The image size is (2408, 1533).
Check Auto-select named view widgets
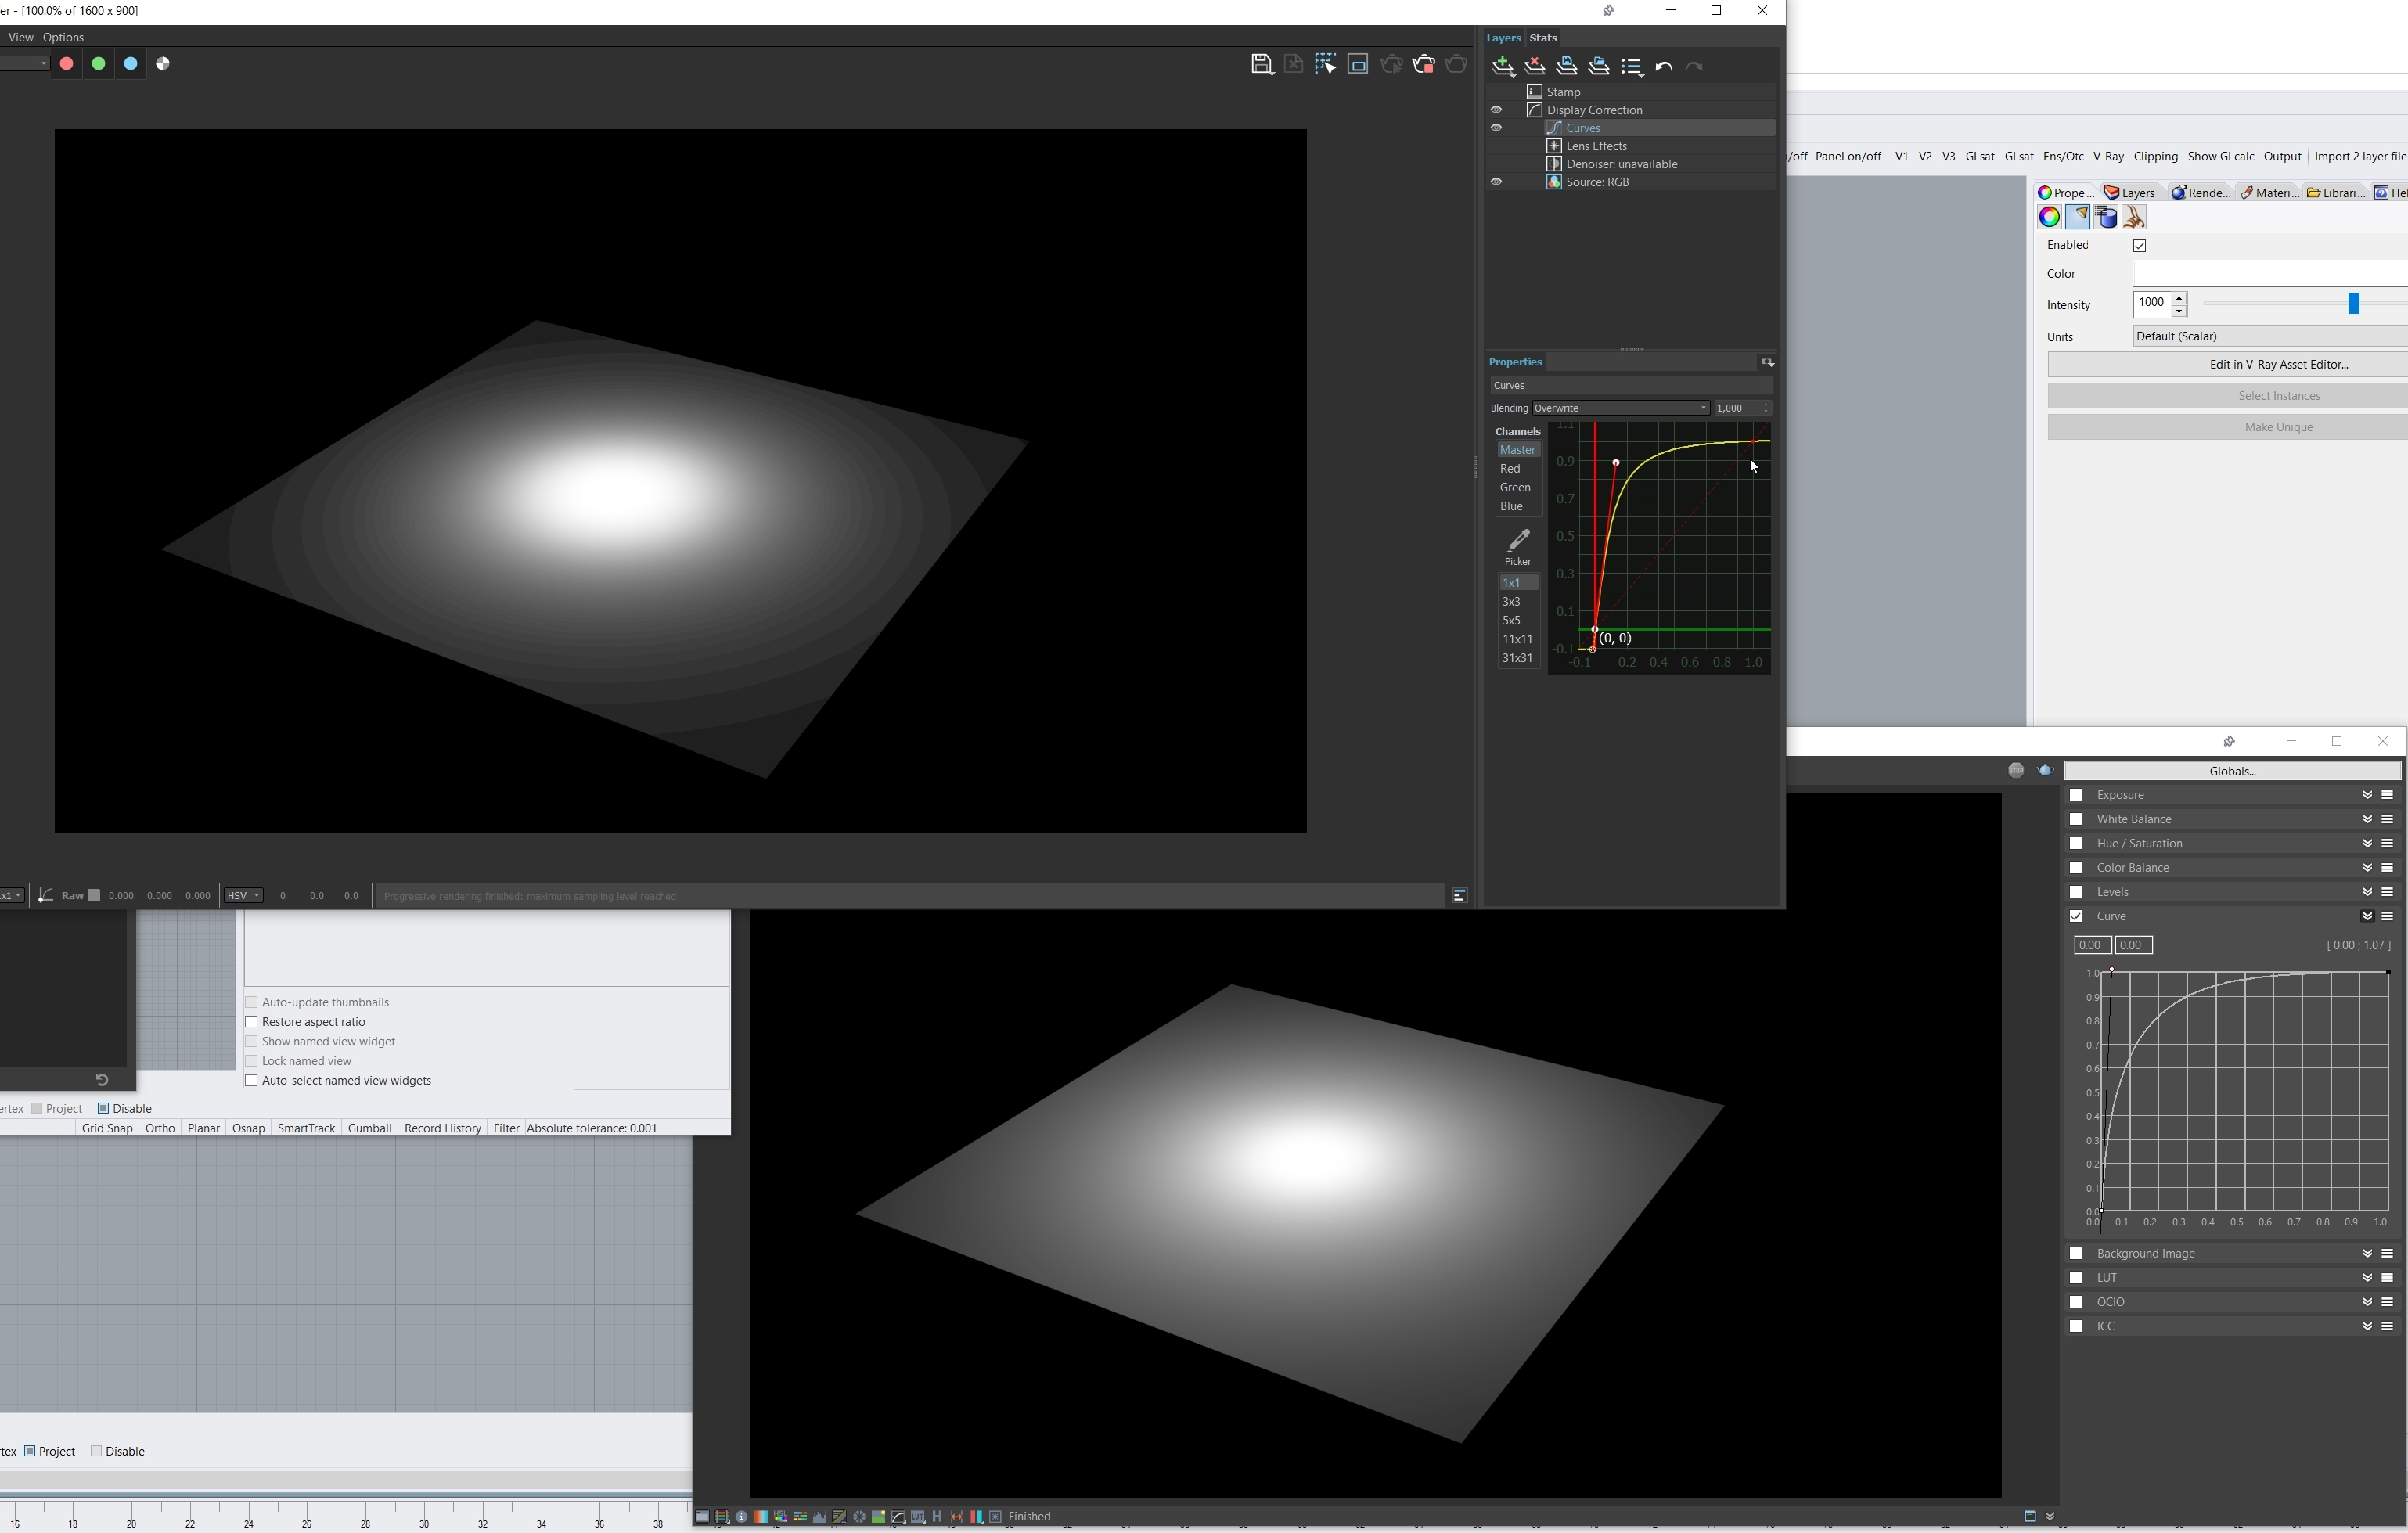point(251,1081)
